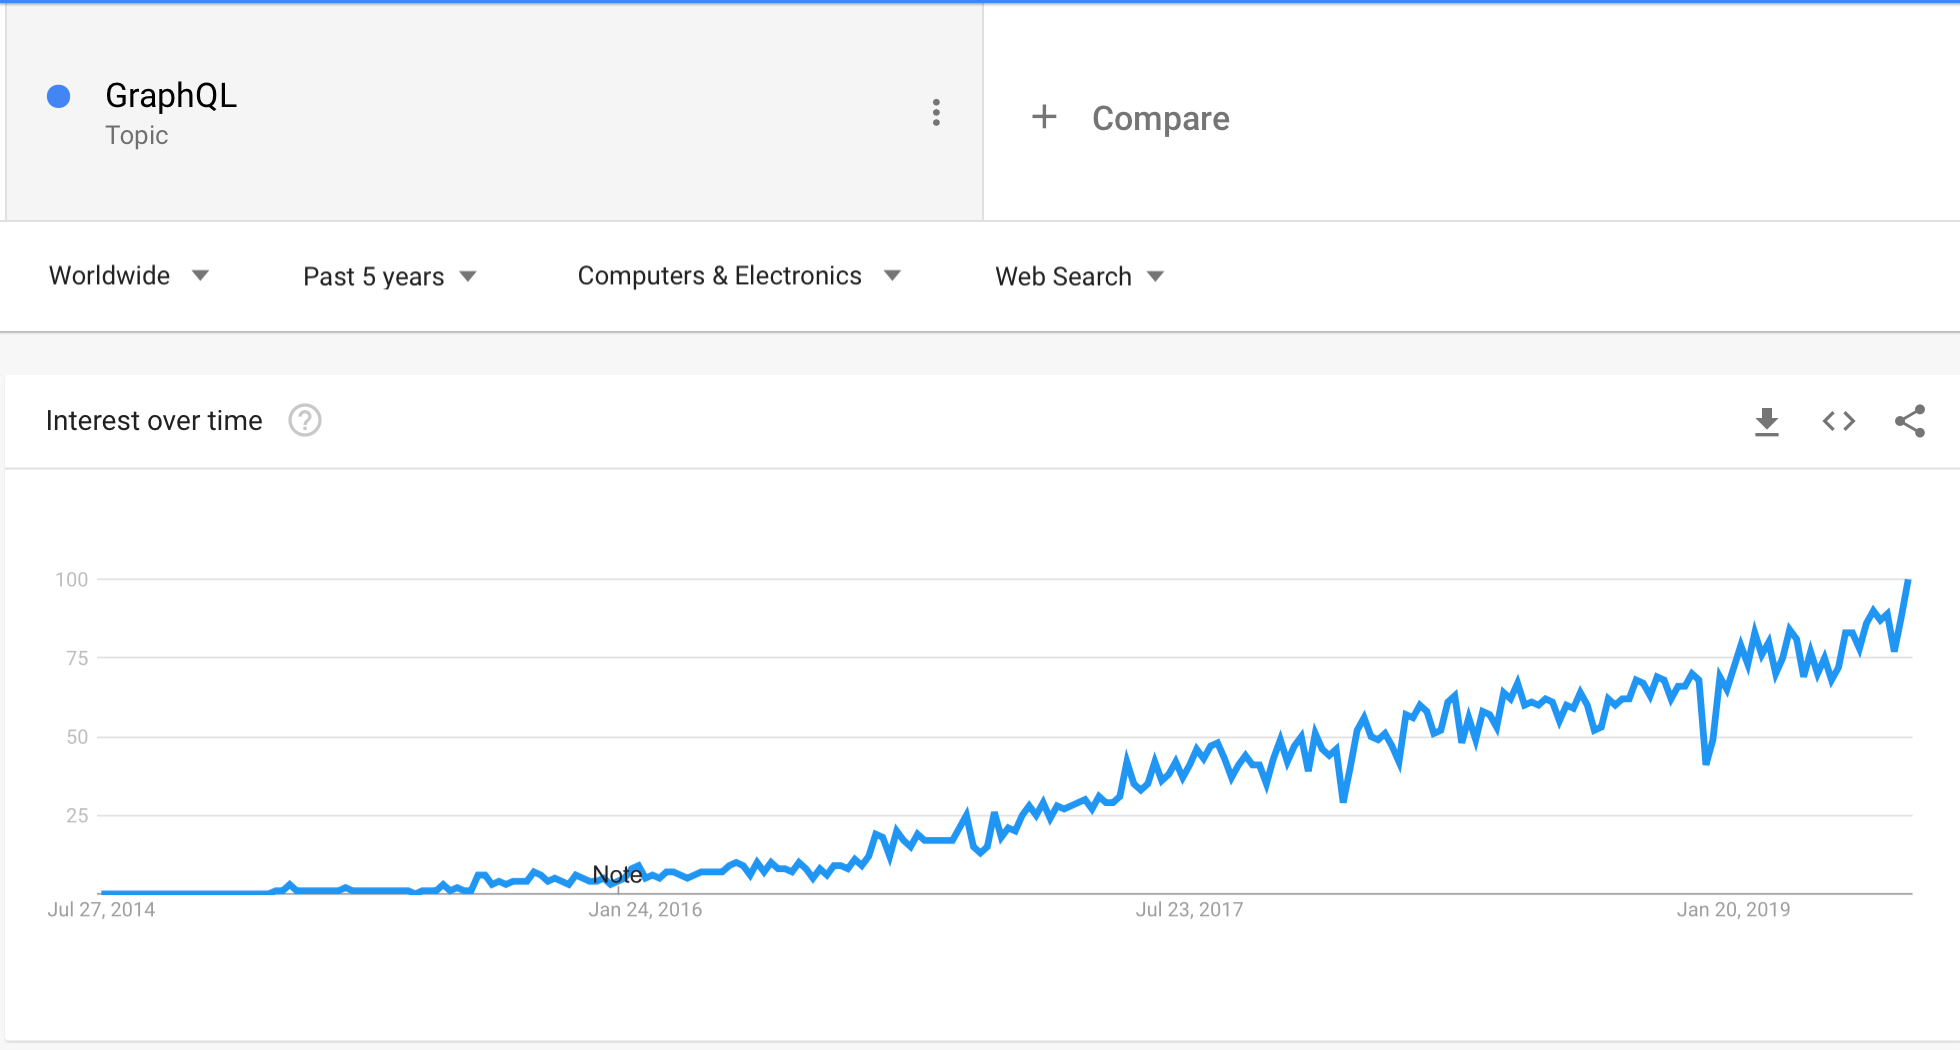Click the Jul 23, 2017 date marker
The height and width of the screenshot is (1050, 1960).
pyautogui.click(x=1189, y=909)
